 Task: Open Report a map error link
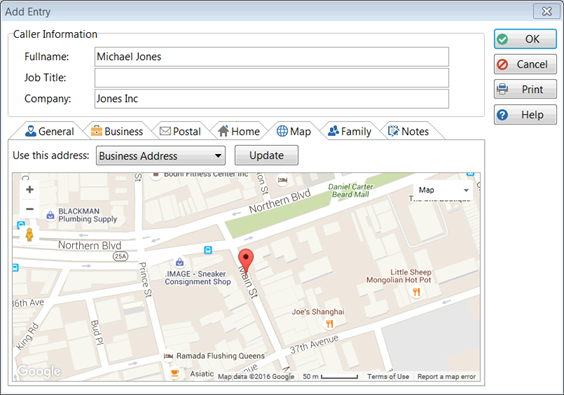446,377
